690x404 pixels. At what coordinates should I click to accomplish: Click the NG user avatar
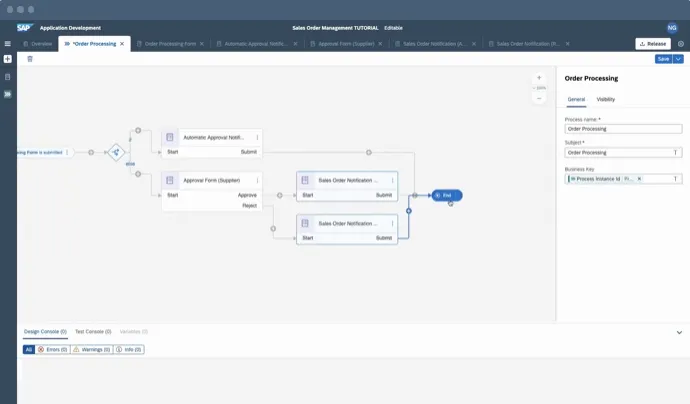pos(672,28)
